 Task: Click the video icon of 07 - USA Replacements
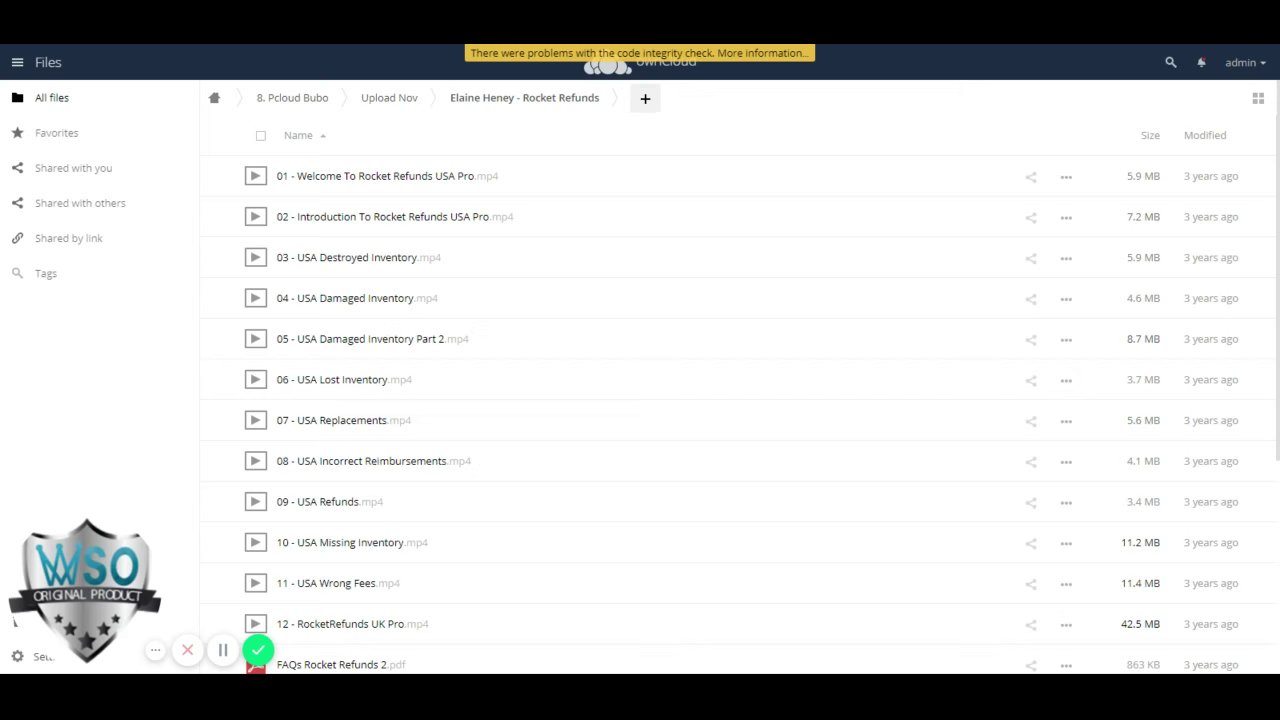click(x=255, y=420)
